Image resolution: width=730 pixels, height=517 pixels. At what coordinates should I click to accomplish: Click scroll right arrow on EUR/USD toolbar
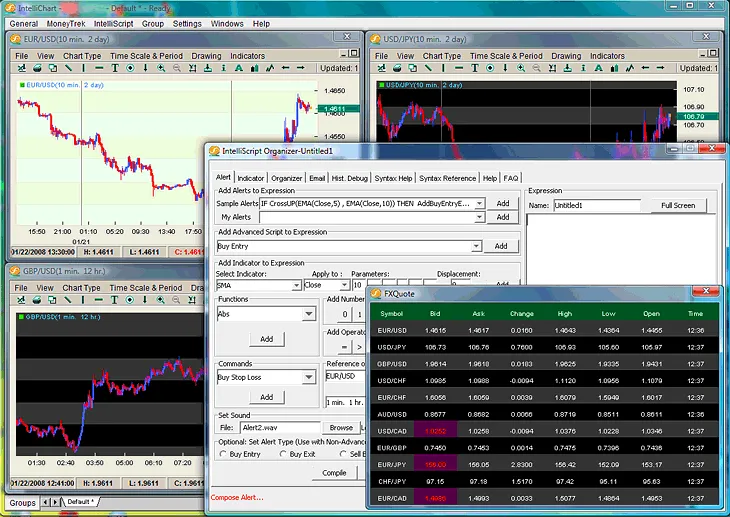click(301, 69)
